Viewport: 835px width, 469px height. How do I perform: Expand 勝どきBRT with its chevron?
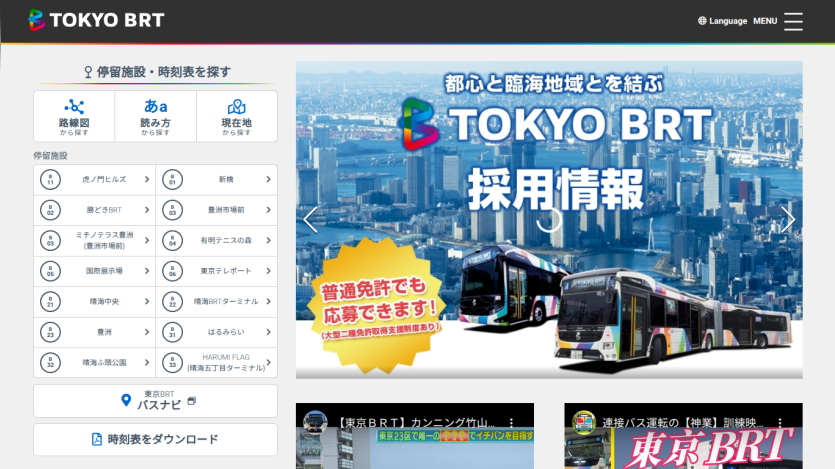point(147,210)
